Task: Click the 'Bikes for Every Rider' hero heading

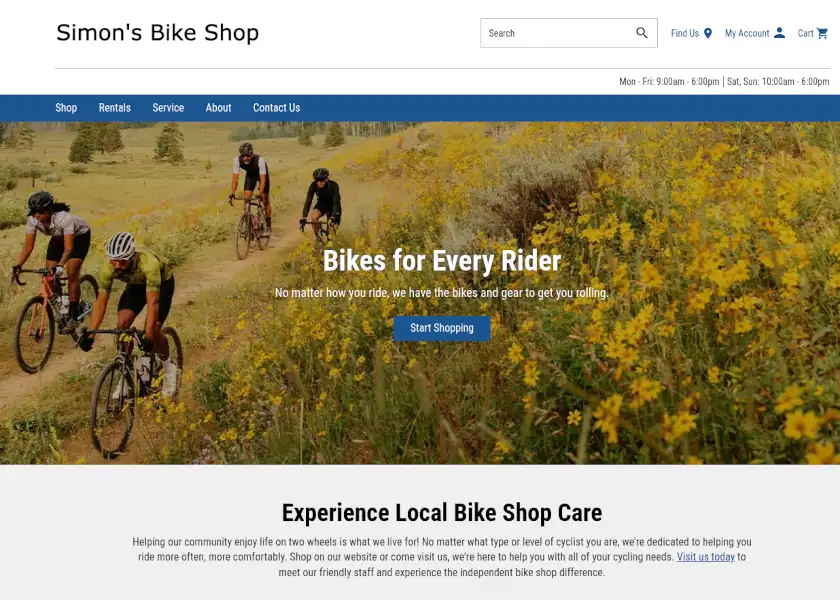Action: click(x=442, y=261)
